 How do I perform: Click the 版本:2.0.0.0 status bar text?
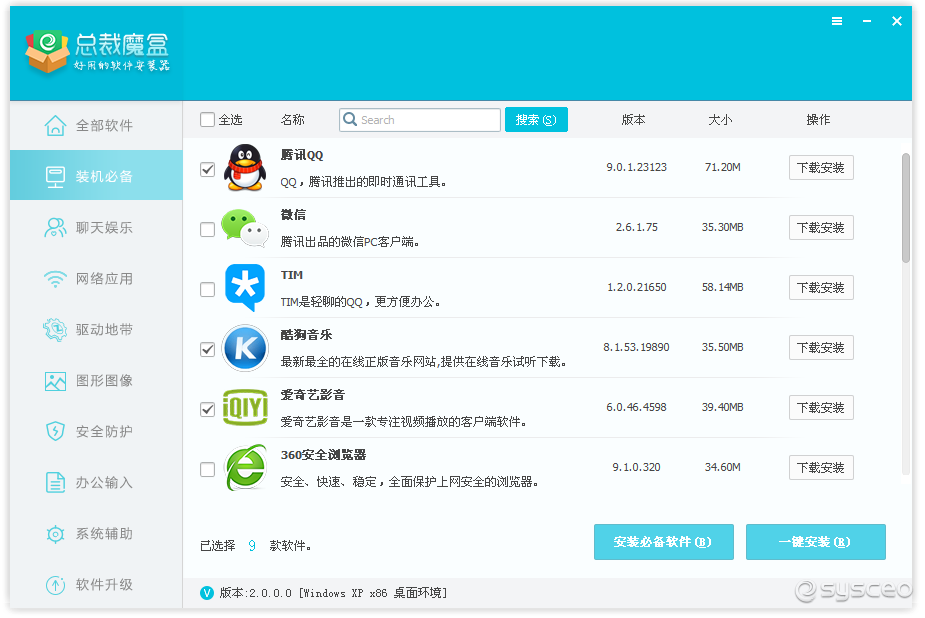coord(333,593)
